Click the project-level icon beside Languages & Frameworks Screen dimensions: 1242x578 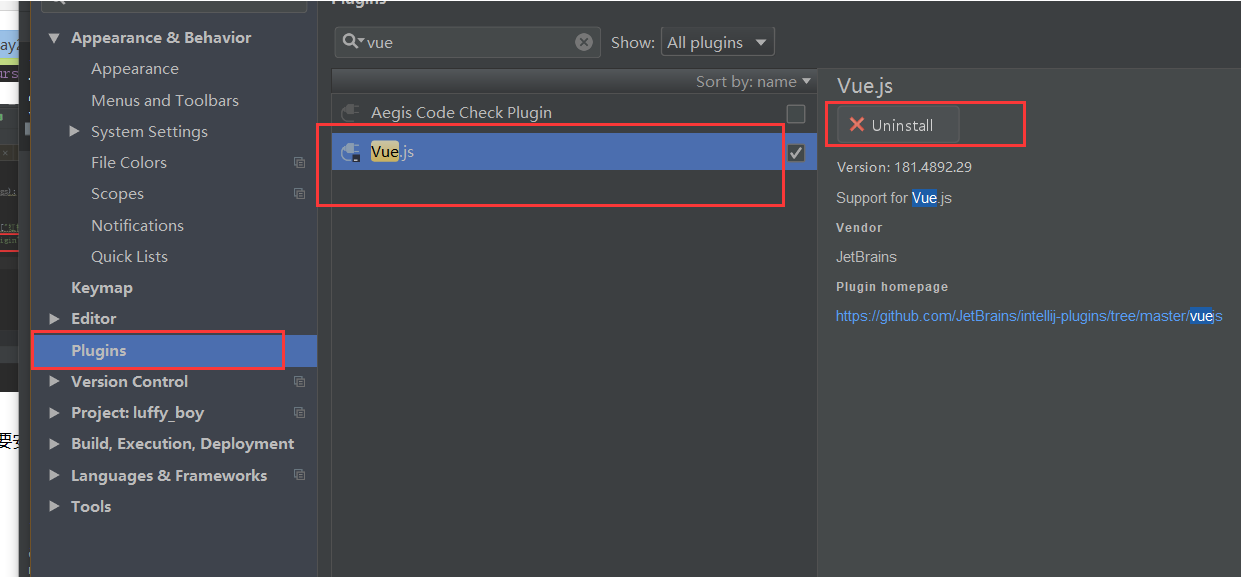point(299,475)
